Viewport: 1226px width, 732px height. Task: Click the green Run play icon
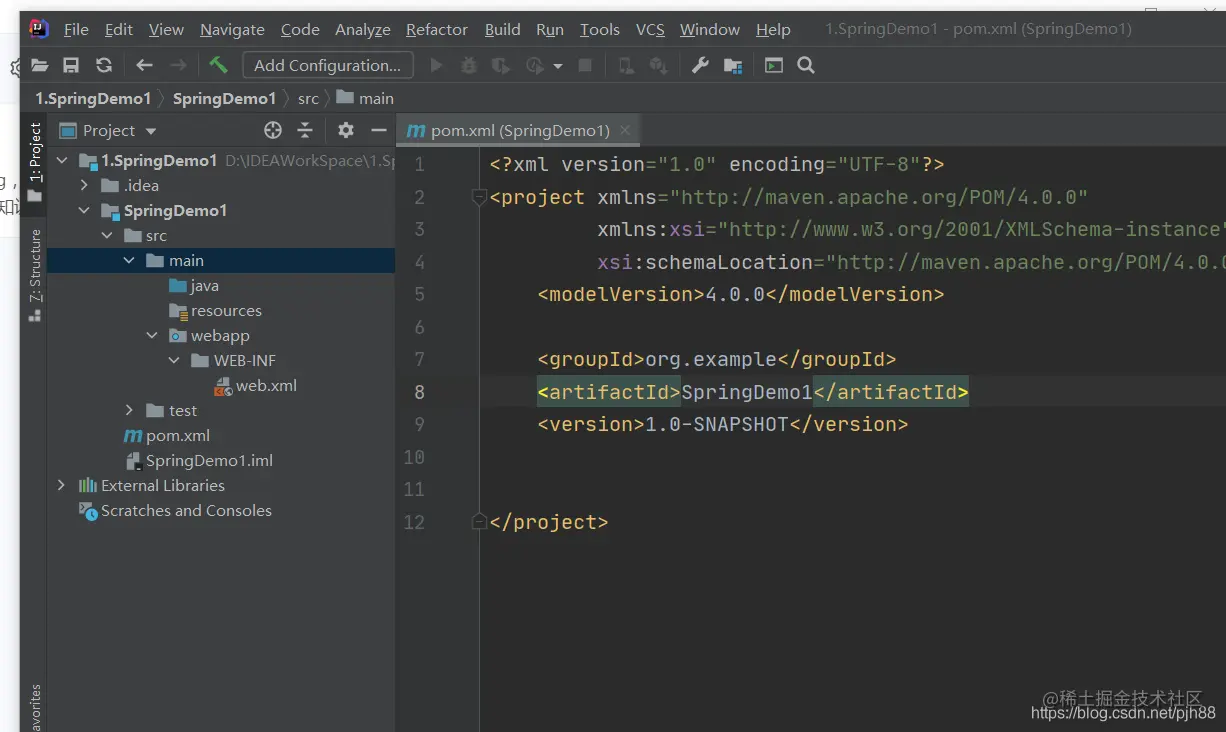tap(436, 65)
